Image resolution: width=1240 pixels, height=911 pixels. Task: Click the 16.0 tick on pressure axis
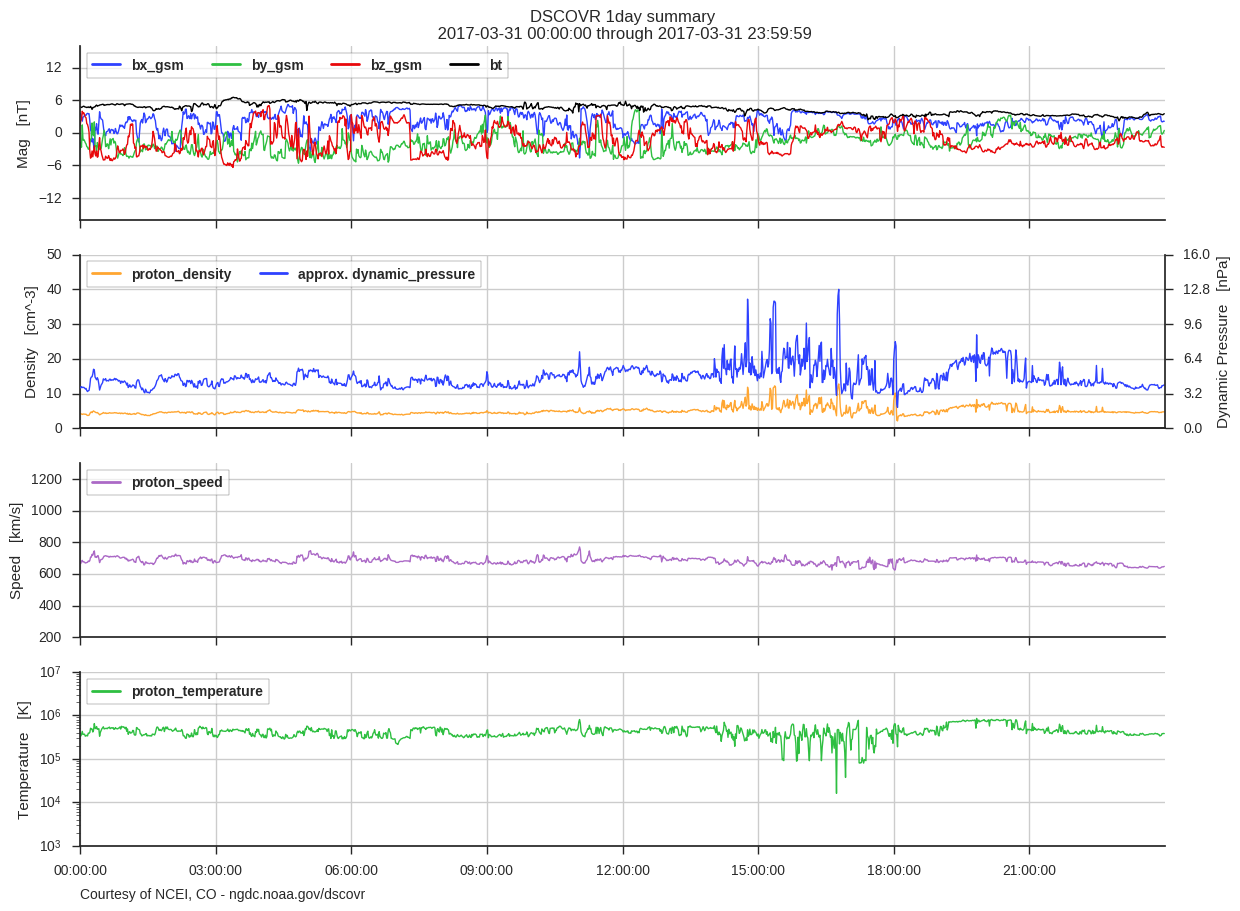[x=1197, y=255]
